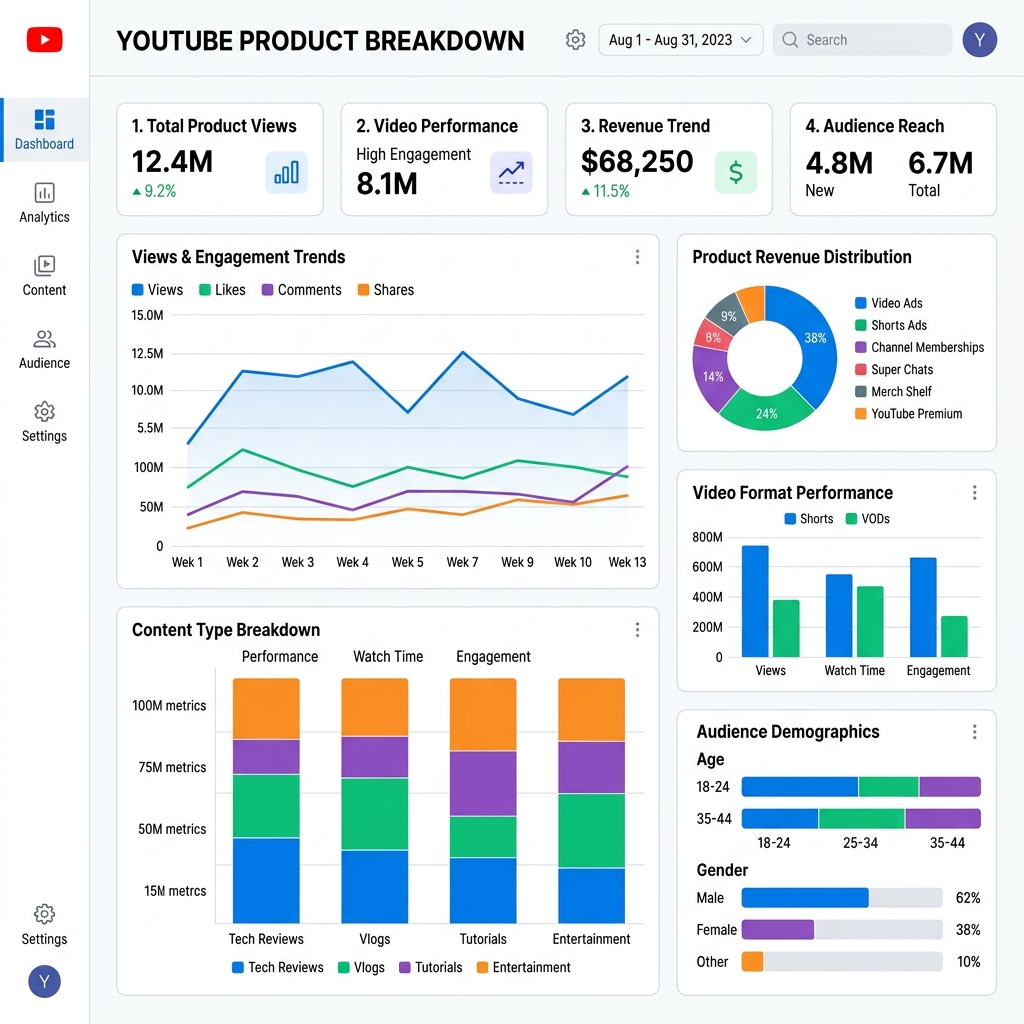The height and width of the screenshot is (1024, 1024).
Task: Select the Performance column header
Action: pyautogui.click(x=280, y=656)
